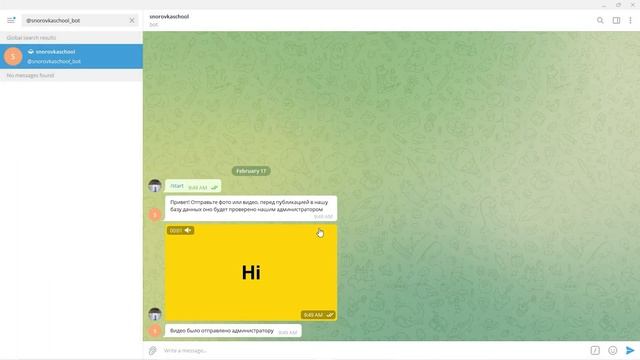
Task: Clear the search field text
Action: point(132,20)
